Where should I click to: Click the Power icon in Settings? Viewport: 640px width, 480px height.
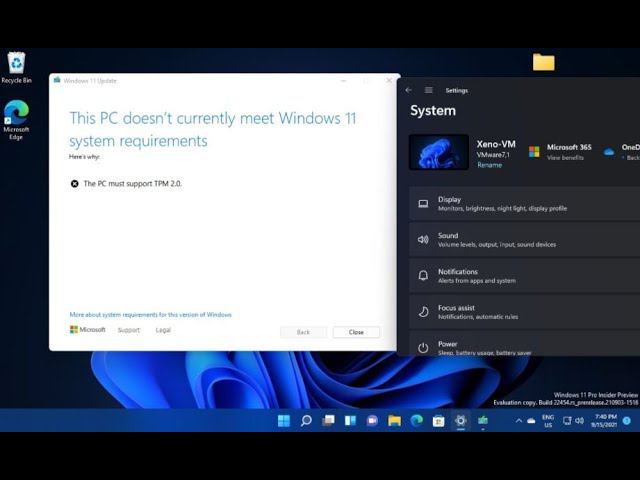[x=423, y=348]
